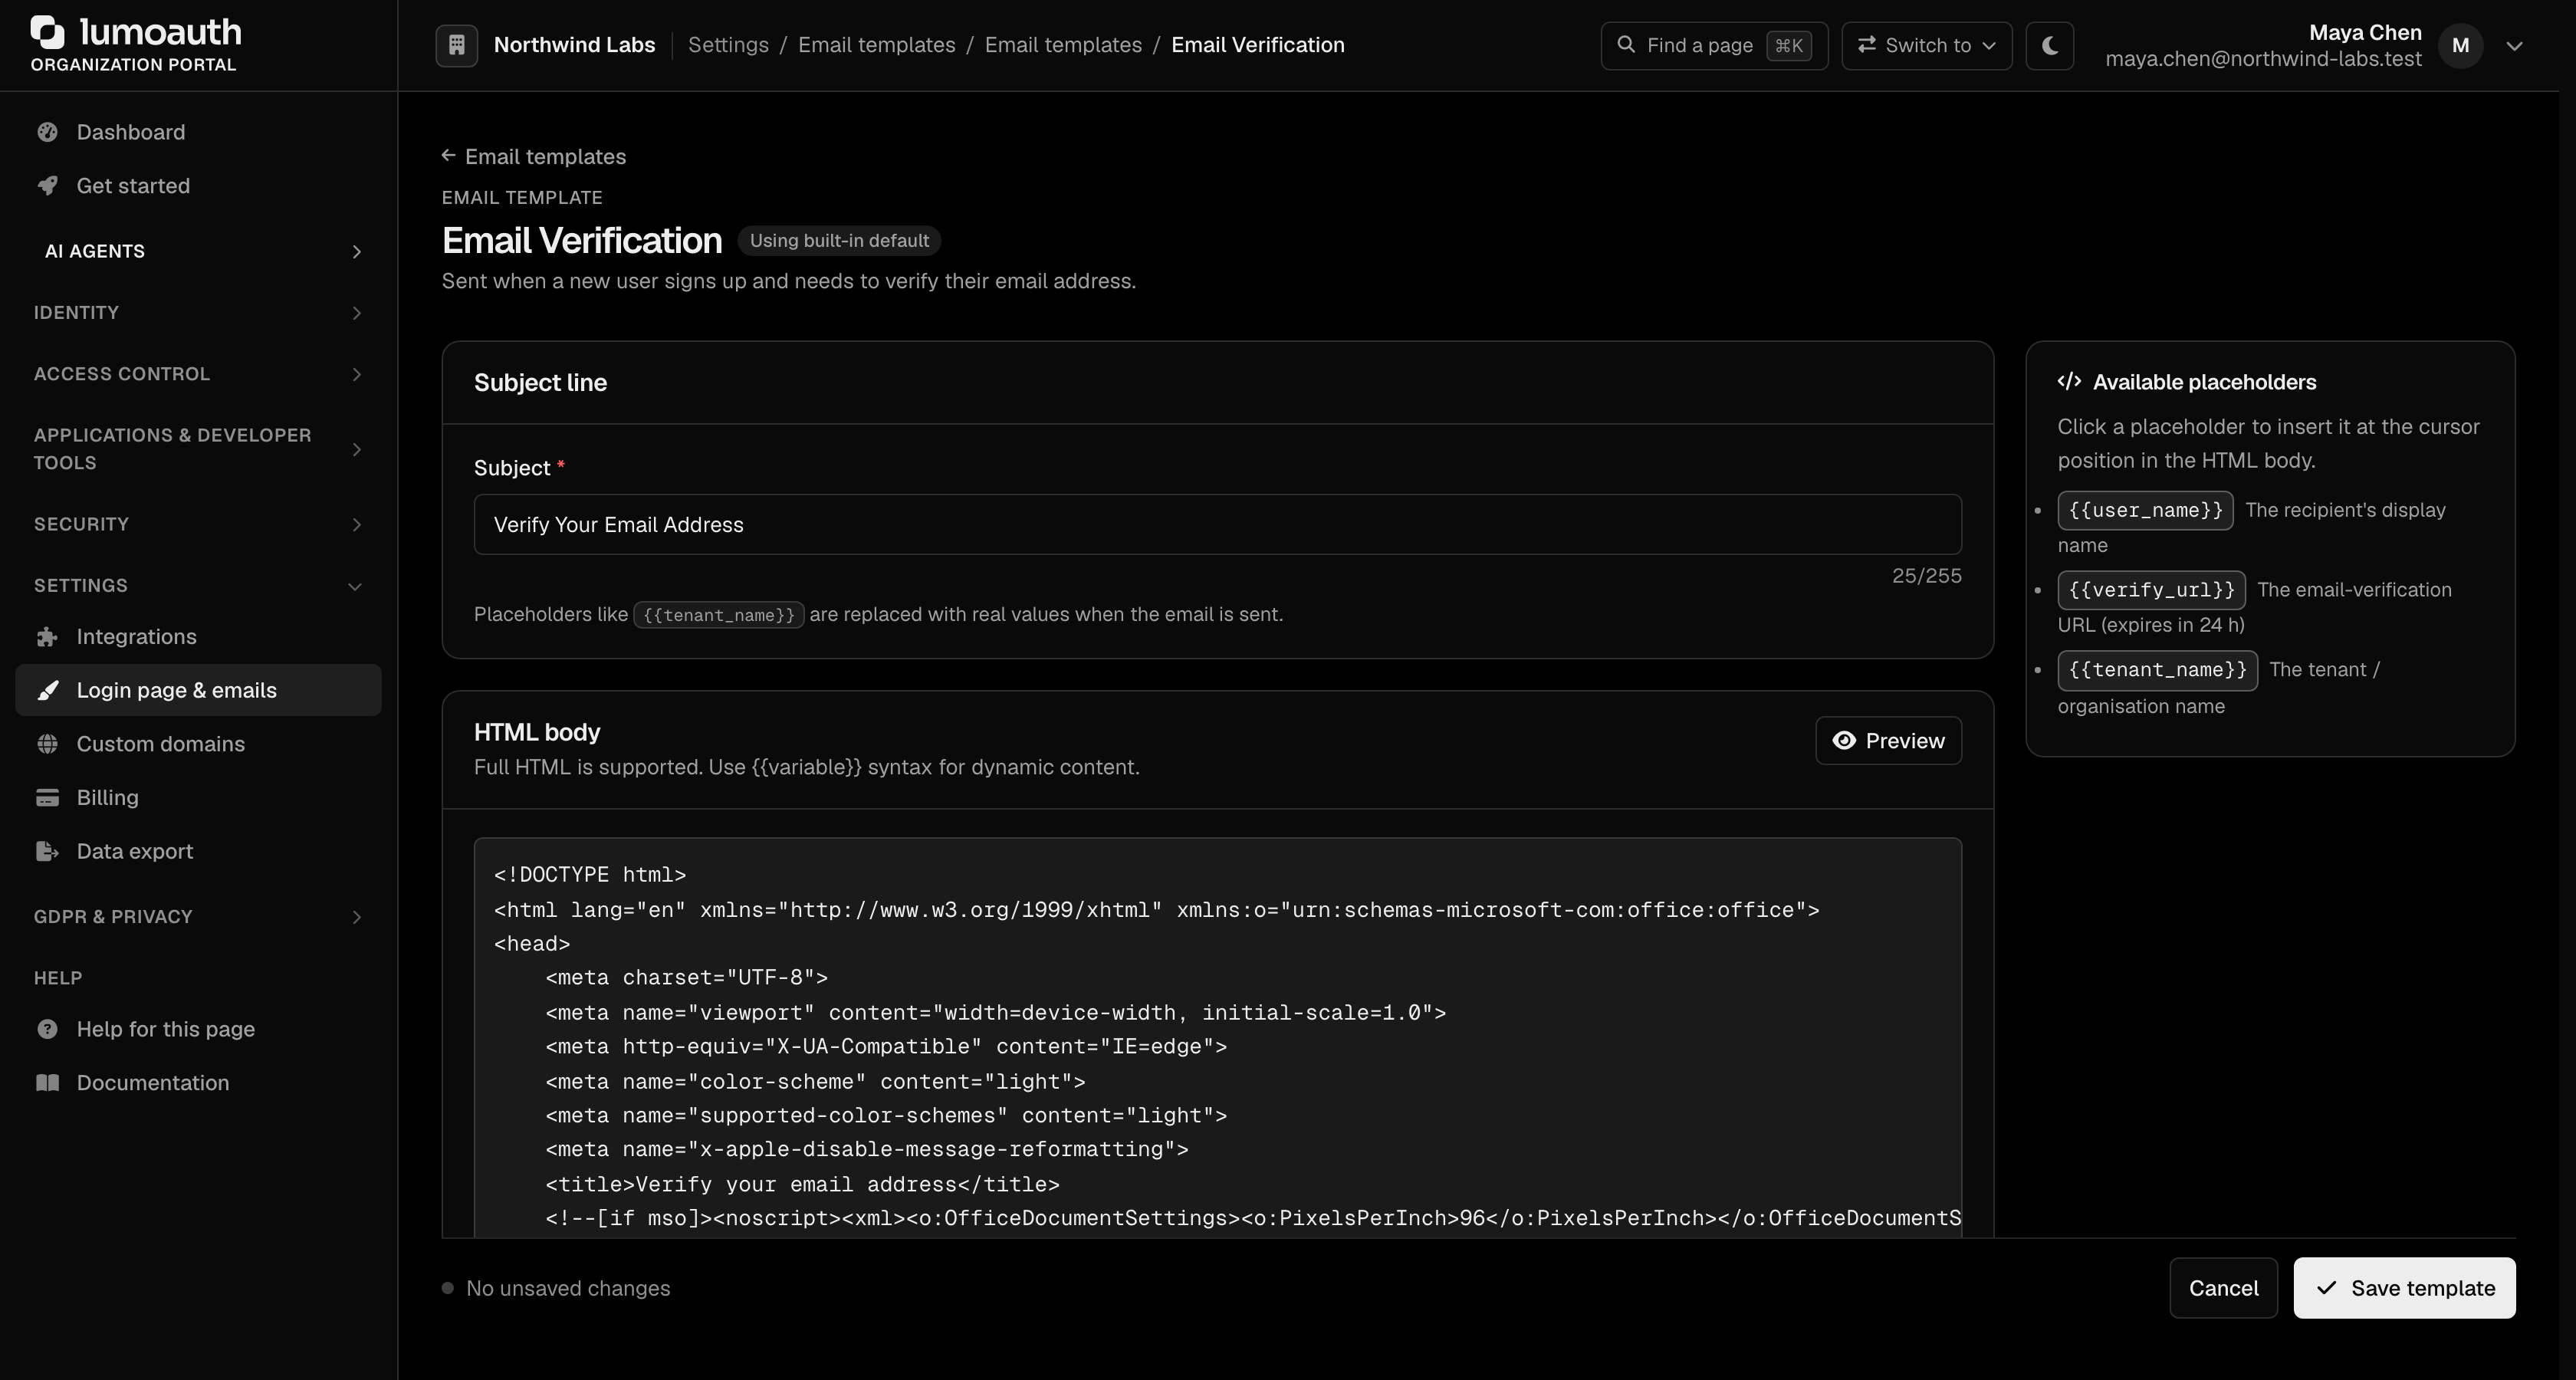This screenshot has height=1380, width=2576.
Task: Click the Dashboard gauge icon
Action: (x=47, y=132)
